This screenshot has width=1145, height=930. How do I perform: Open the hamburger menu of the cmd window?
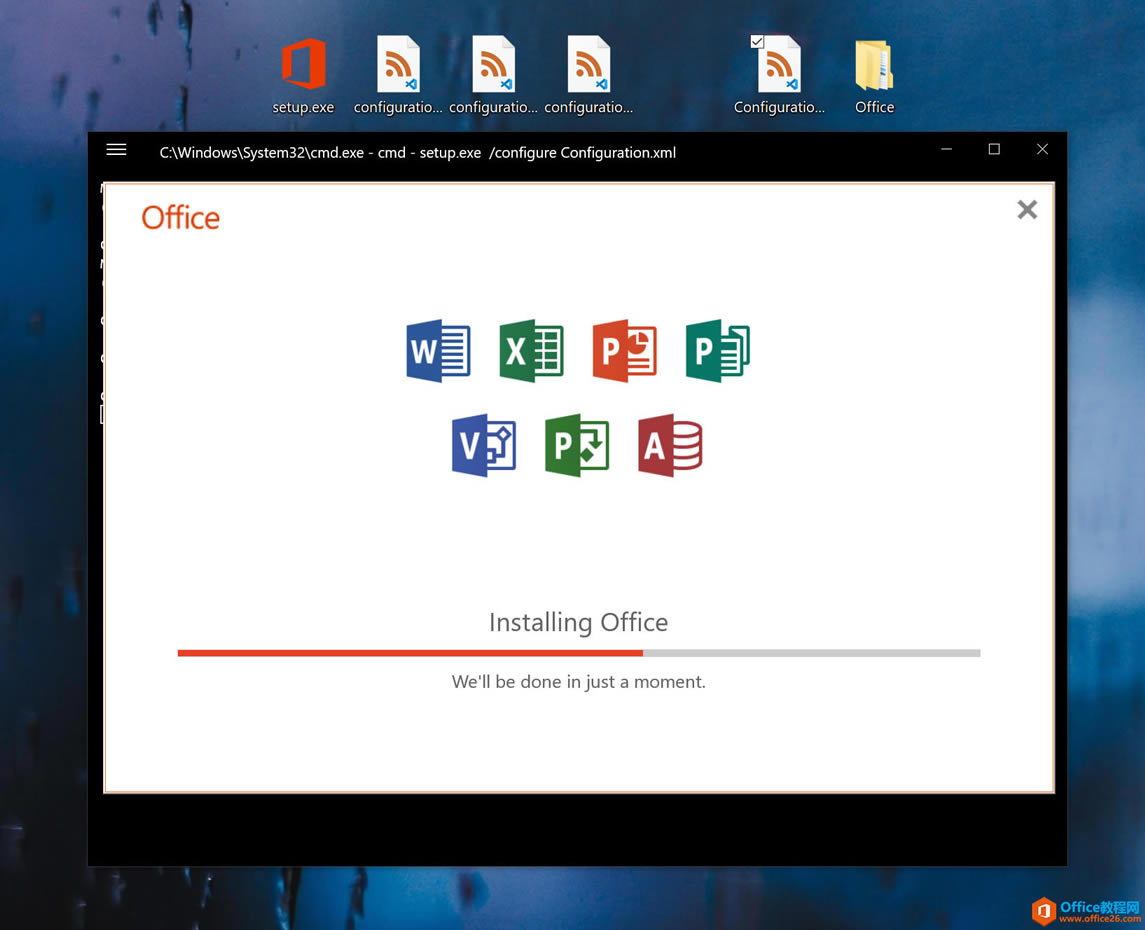(116, 149)
